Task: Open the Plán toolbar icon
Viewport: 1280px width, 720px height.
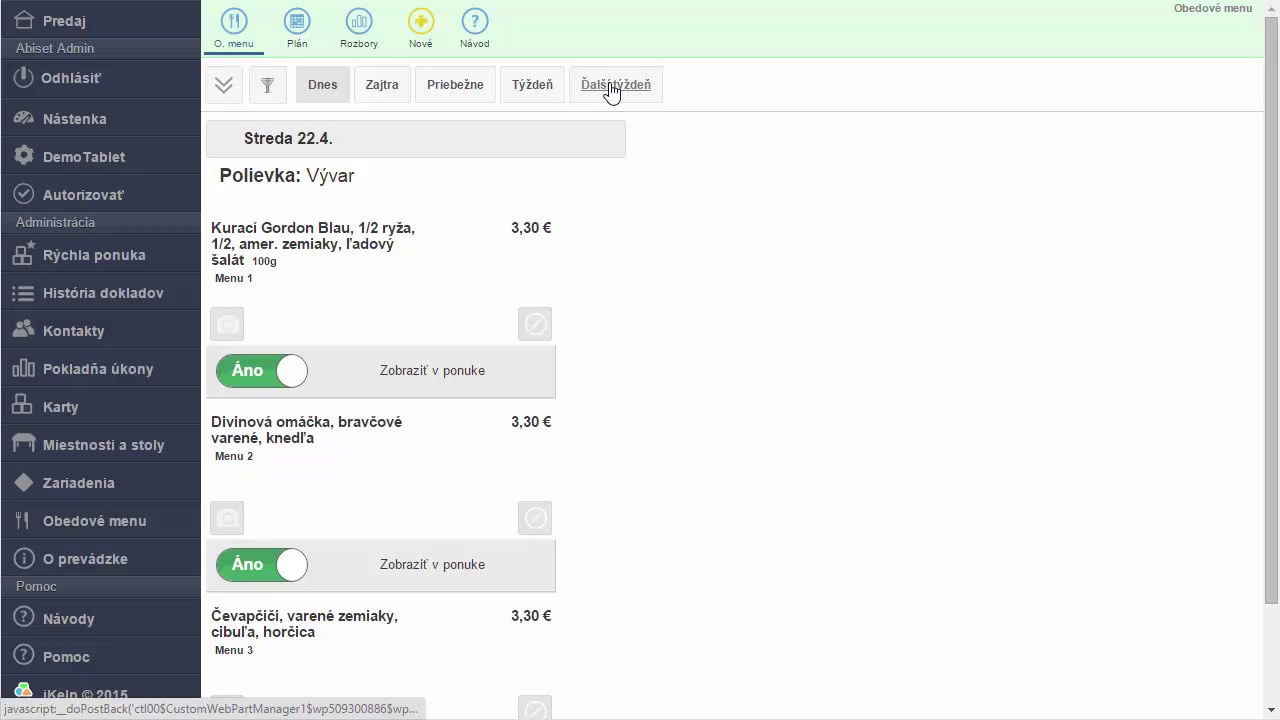Action: pyautogui.click(x=297, y=21)
